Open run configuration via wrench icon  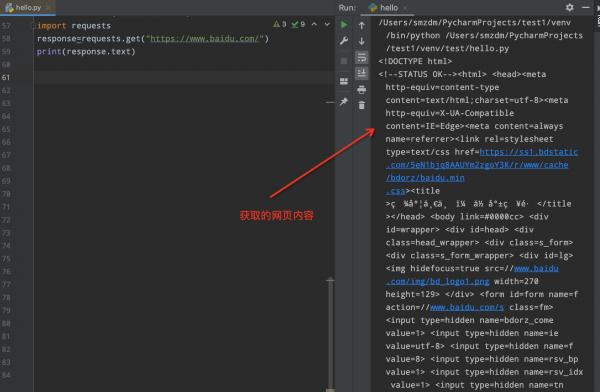pos(344,41)
